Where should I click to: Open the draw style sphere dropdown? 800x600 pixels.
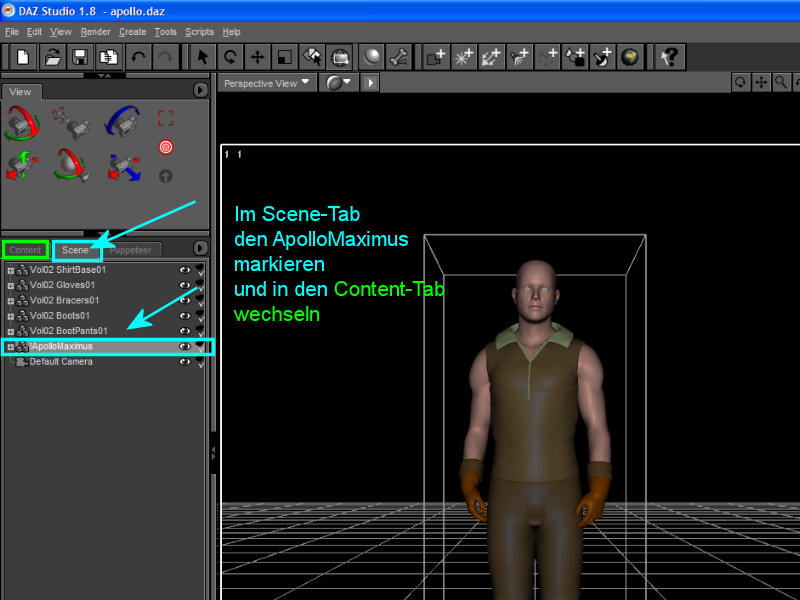coord(338,83)
